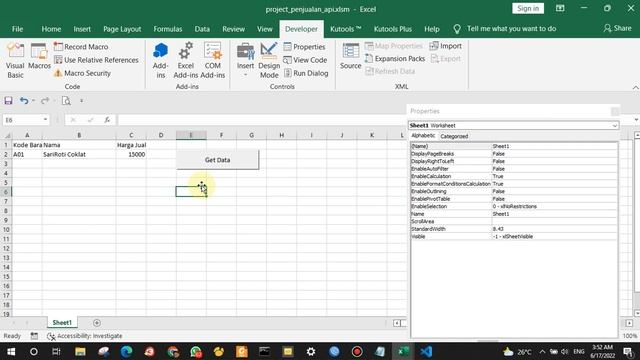Open the Visual Basic editor
Viewport: 640px width, 360px height.
(x=15, y=60)
